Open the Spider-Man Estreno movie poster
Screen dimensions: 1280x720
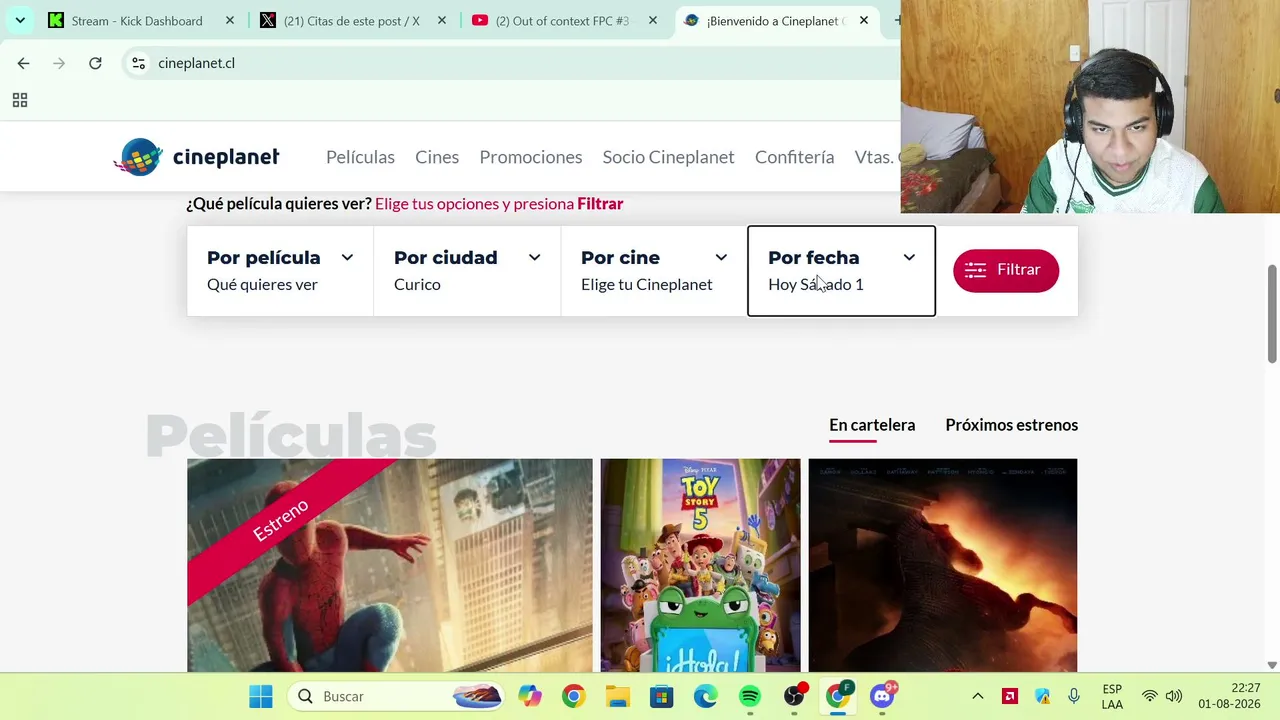tap(389, 565)
